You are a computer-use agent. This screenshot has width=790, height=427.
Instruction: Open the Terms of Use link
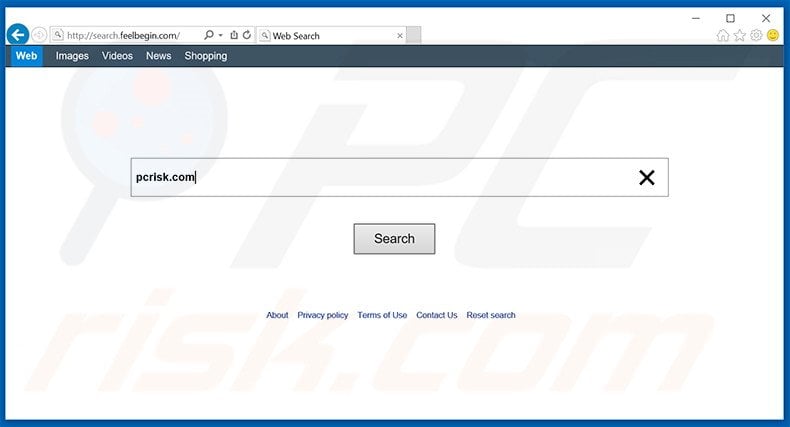pyautogui.click(x=382, y=315)
